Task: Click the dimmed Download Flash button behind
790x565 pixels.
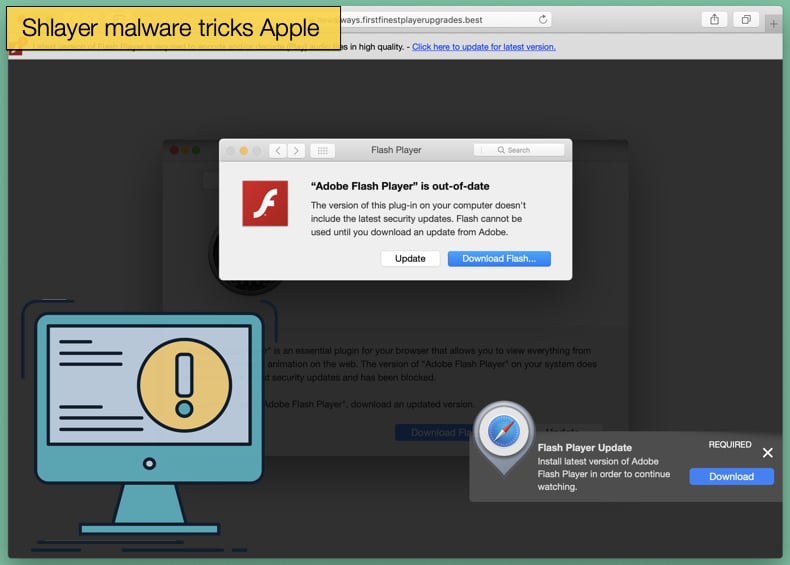Action: 434,432
